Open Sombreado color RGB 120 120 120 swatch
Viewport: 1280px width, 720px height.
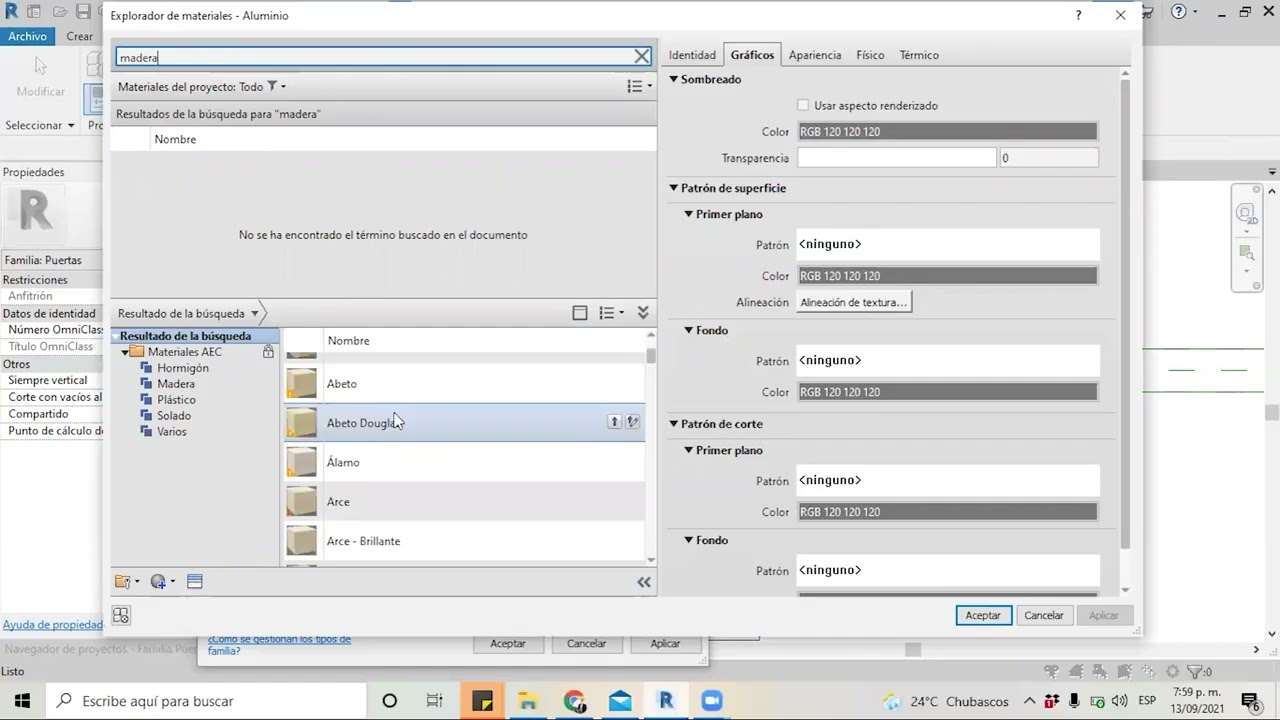pos(947,131)
